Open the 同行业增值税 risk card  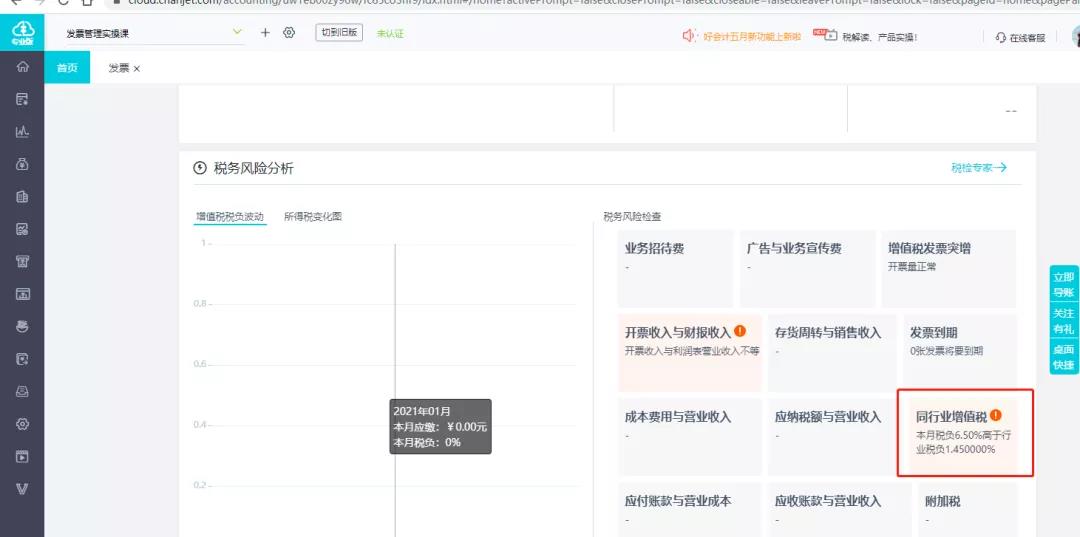[x=965, y=433]
